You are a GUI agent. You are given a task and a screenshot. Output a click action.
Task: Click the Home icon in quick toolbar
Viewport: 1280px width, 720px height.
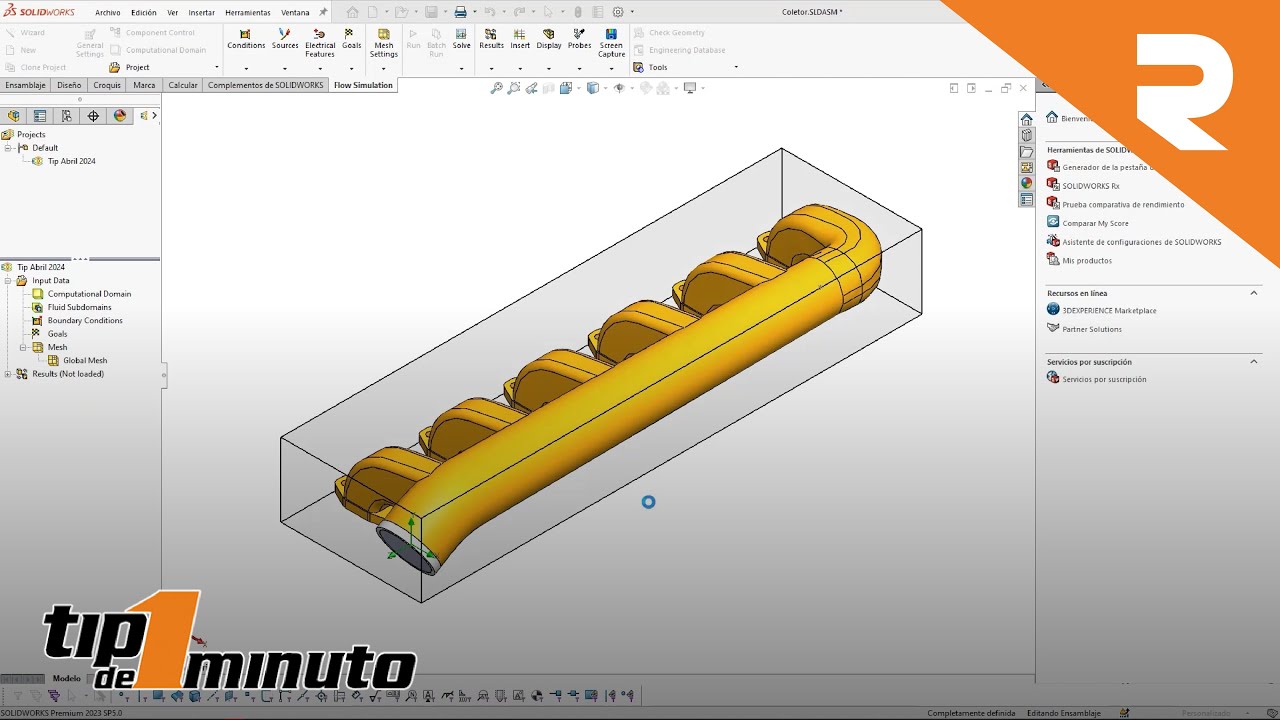(352, 12)
